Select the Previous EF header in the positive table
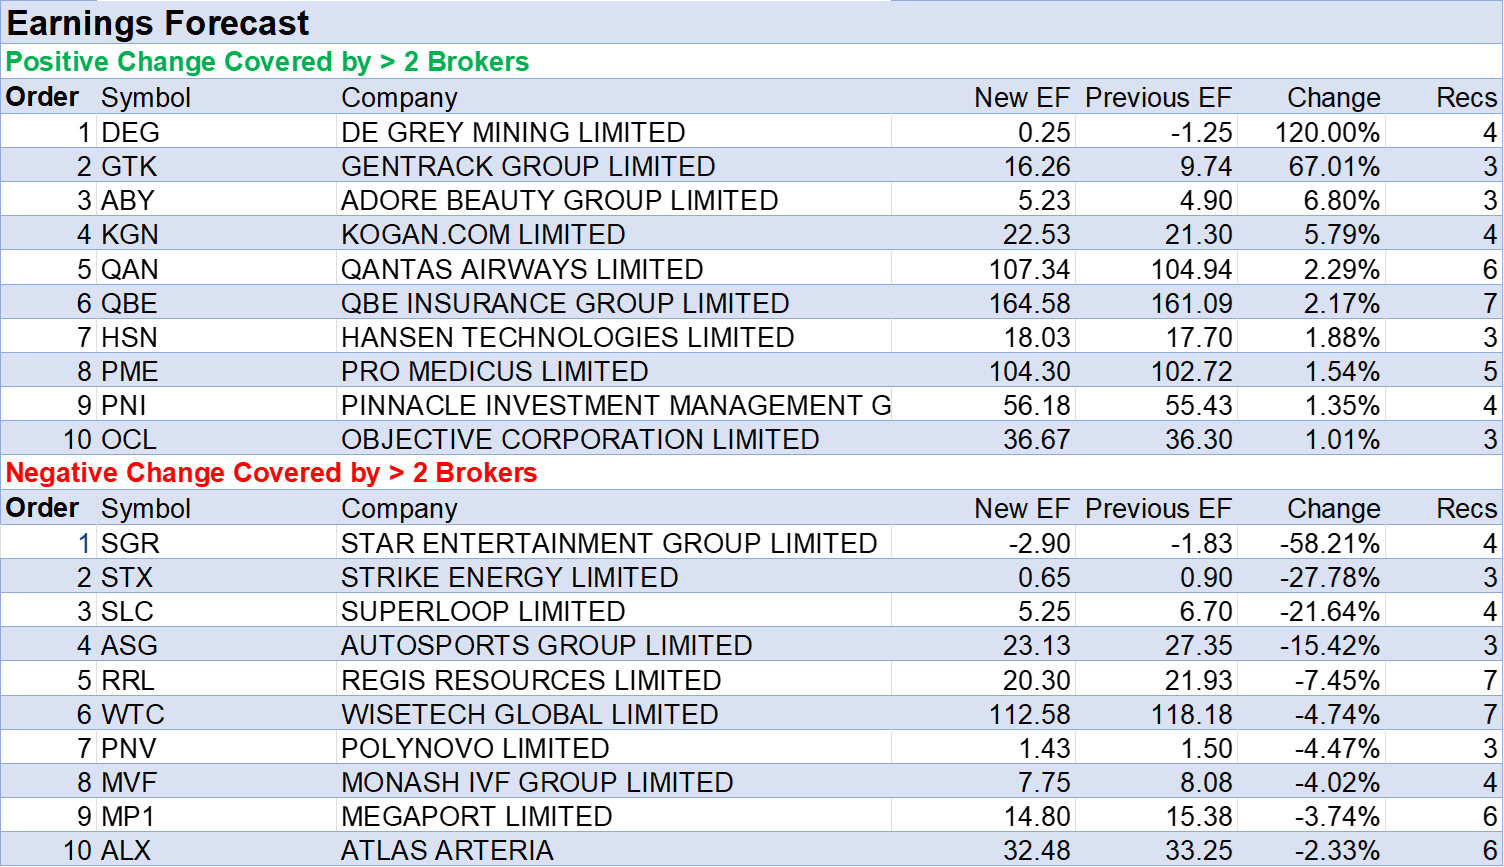 (x=1158, y=98)
